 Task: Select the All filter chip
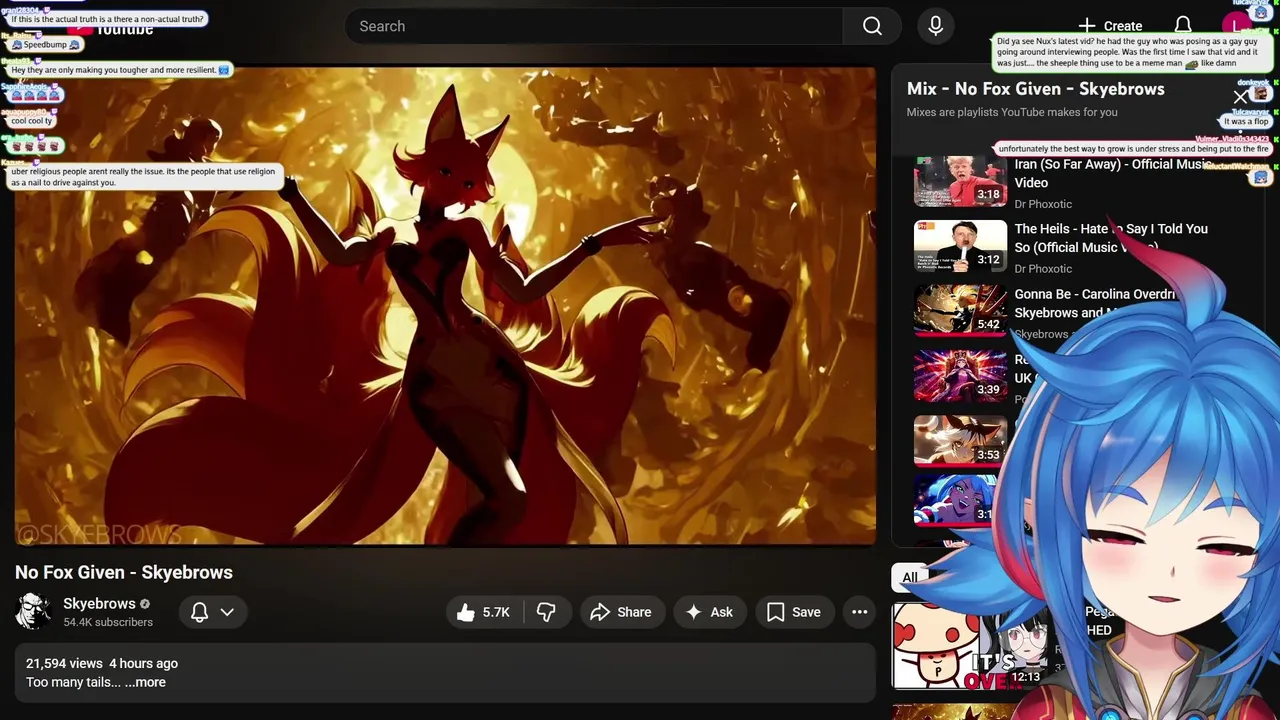tap(909, 577)
